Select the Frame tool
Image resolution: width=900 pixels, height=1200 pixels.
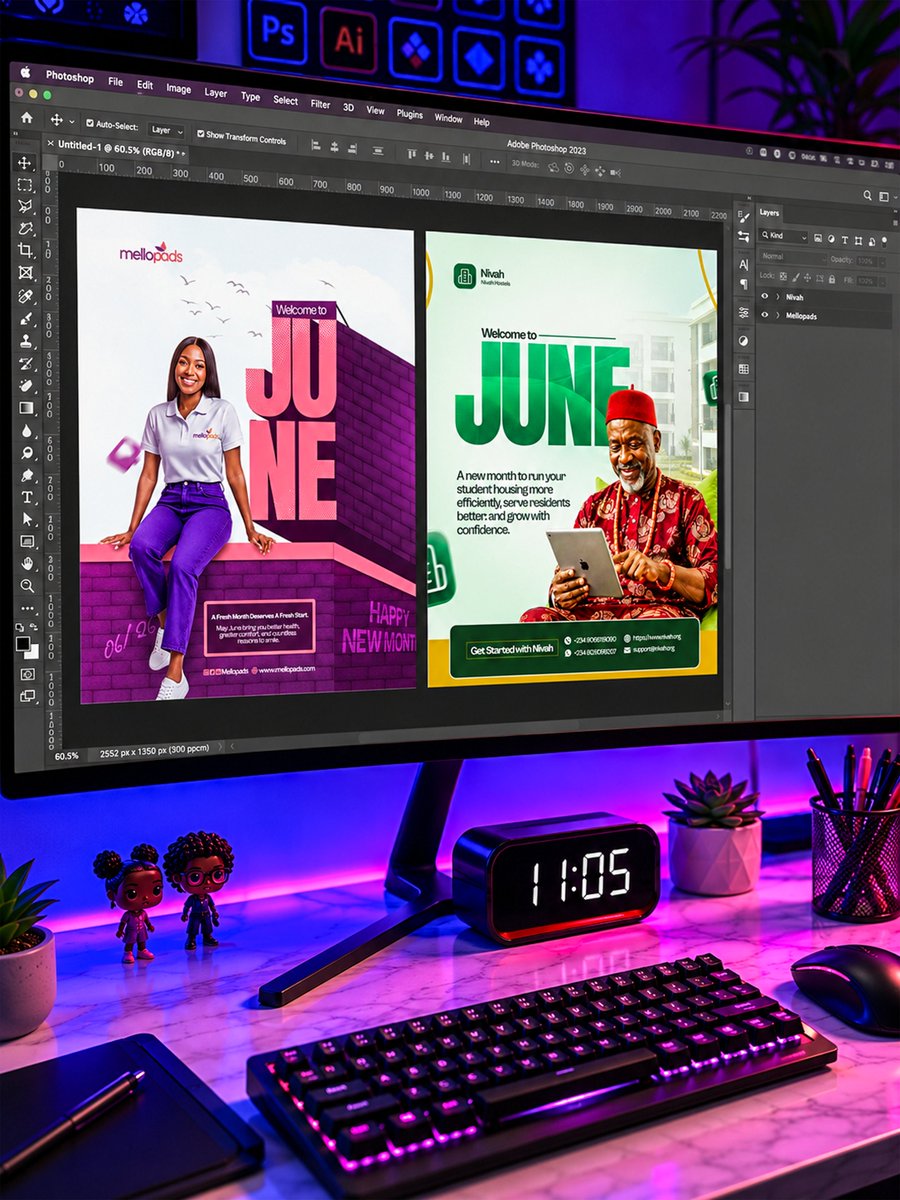tap(24, 272)
